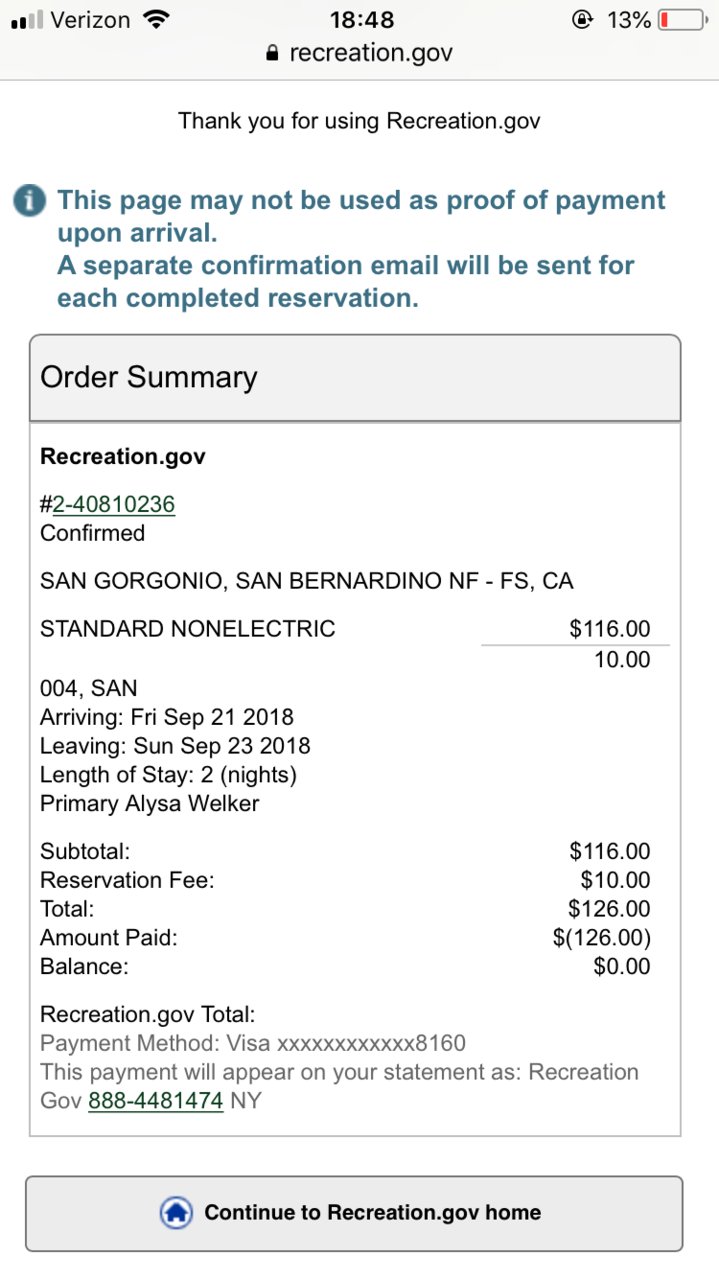This screenshot has height=1279, width=719.
Task: Tap the STANDARD NONELECTRIC line item
Action: (188, 629)
